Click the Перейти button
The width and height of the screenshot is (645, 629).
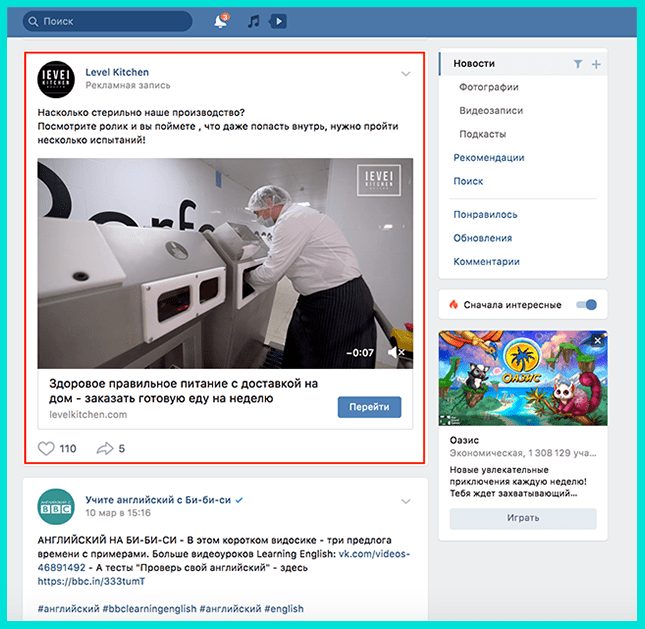tap(369, 407)
